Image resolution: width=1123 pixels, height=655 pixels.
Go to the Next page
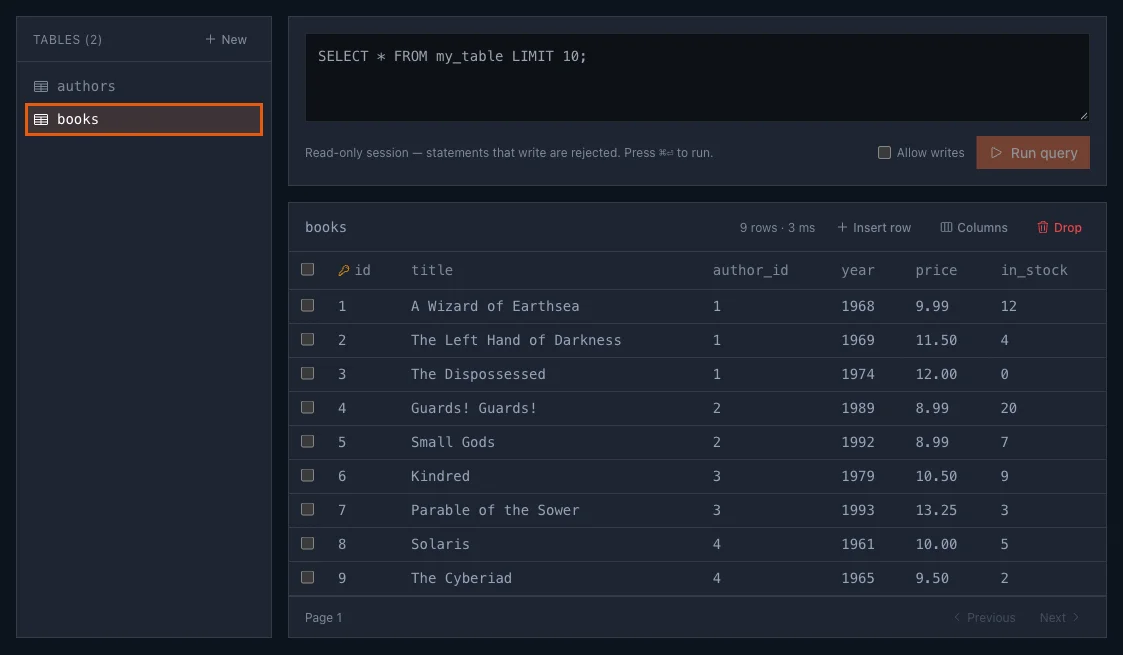coord(1059,618)
